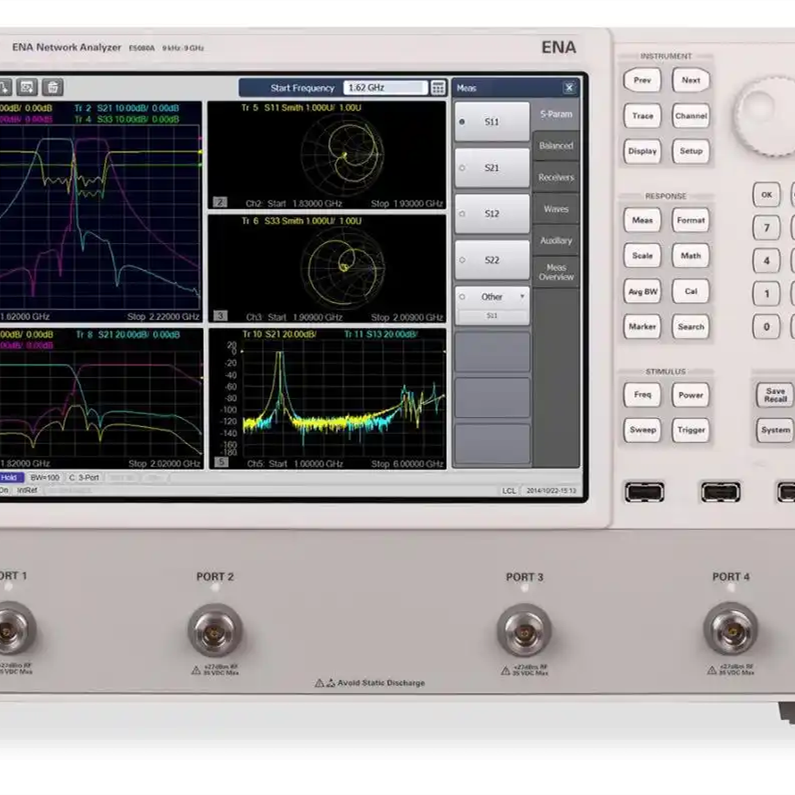Push the Trace hardkey
The image size is (795, 795).
[642, 116]
